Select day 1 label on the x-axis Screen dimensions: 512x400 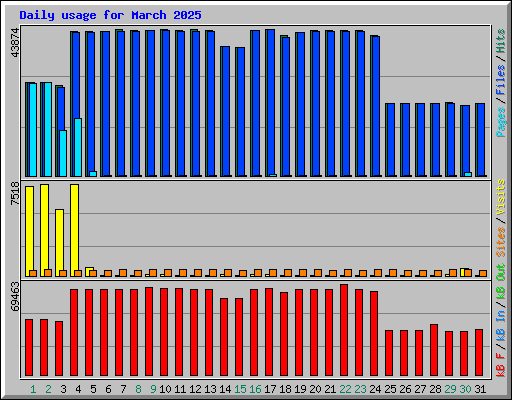click(33, 389)
